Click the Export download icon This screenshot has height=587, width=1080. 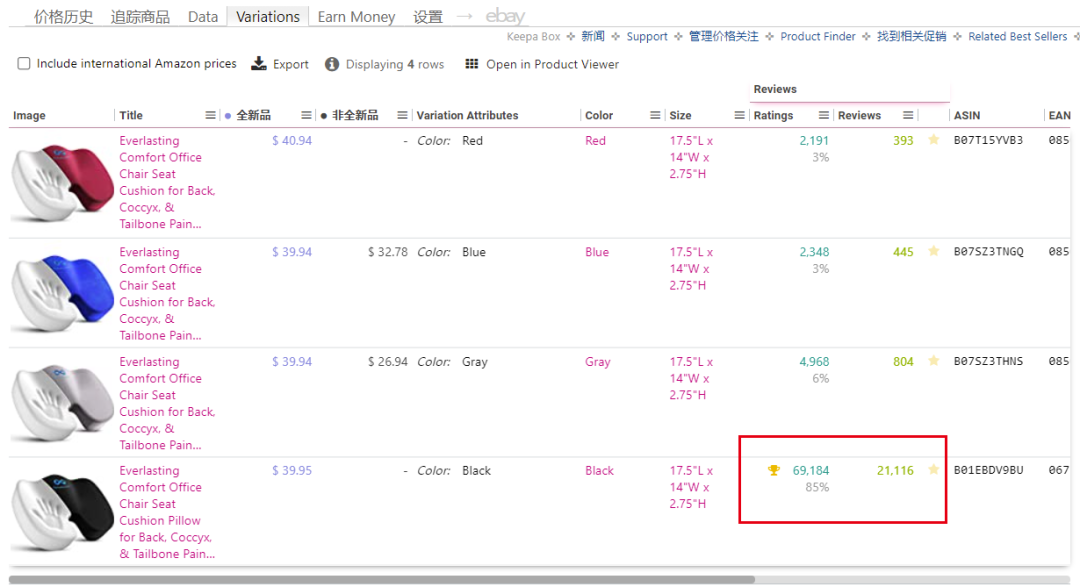click(258, 63)
